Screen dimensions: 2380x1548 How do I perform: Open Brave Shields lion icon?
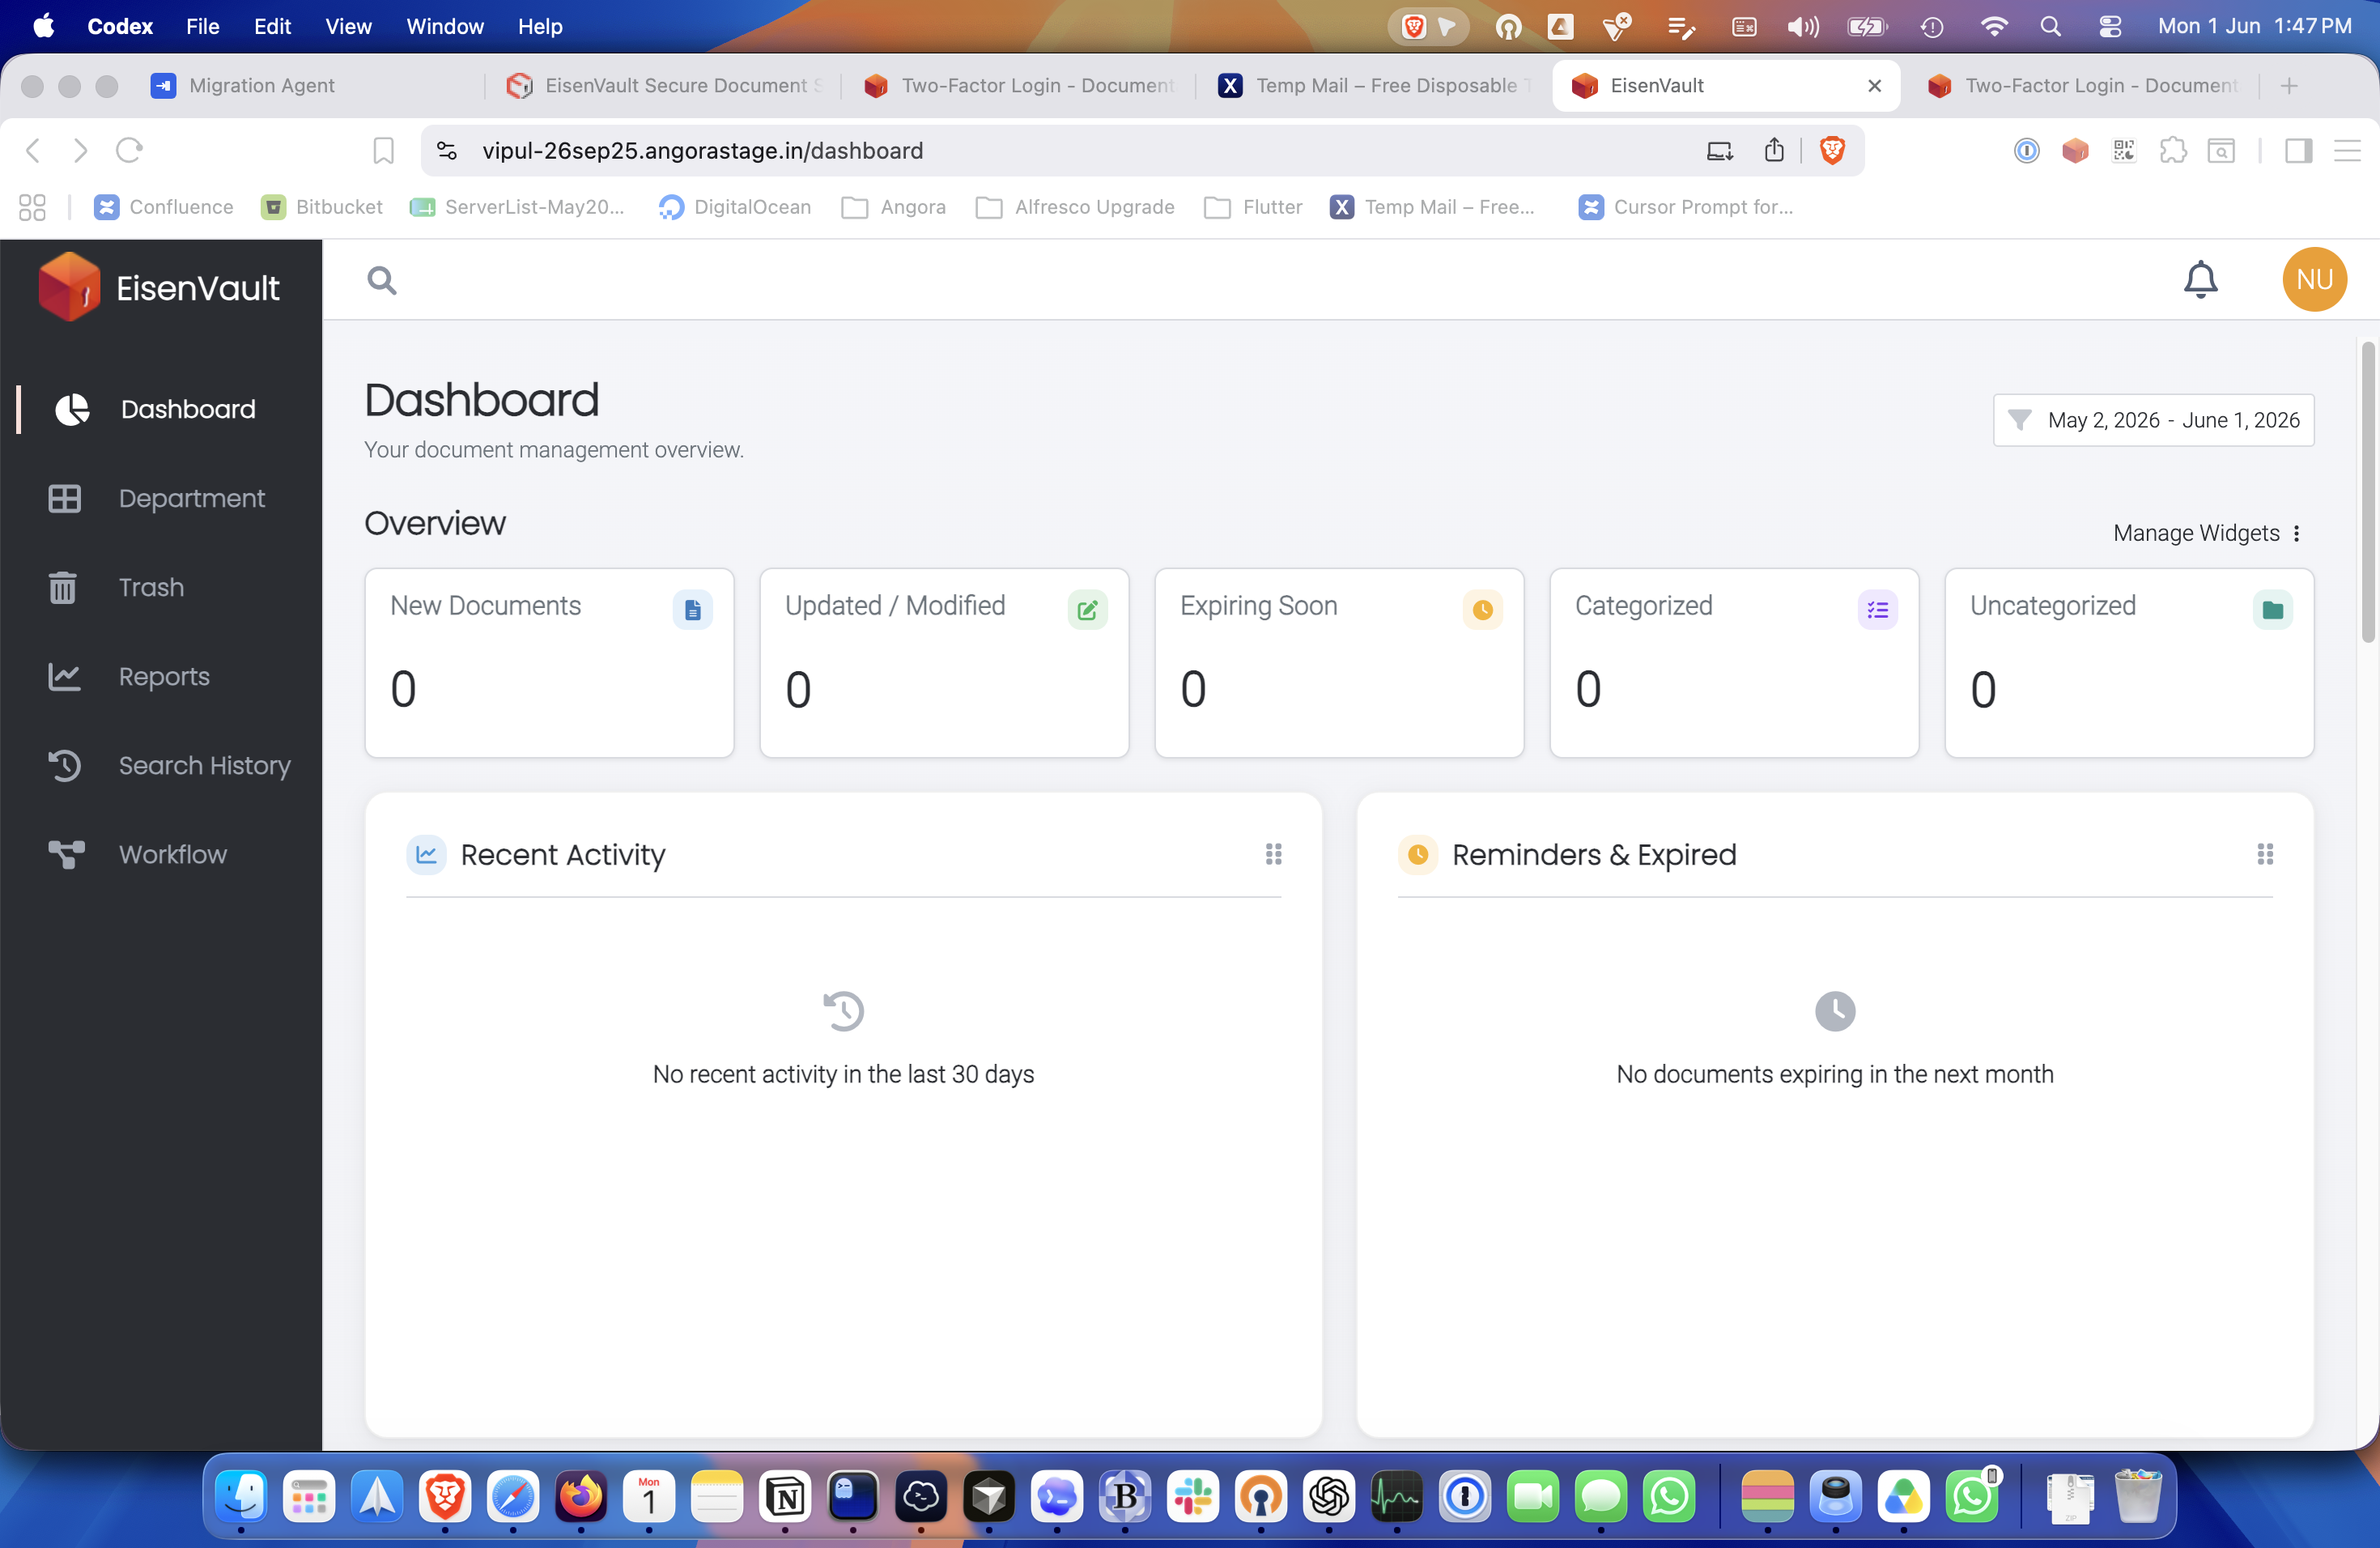point(1832,150)
